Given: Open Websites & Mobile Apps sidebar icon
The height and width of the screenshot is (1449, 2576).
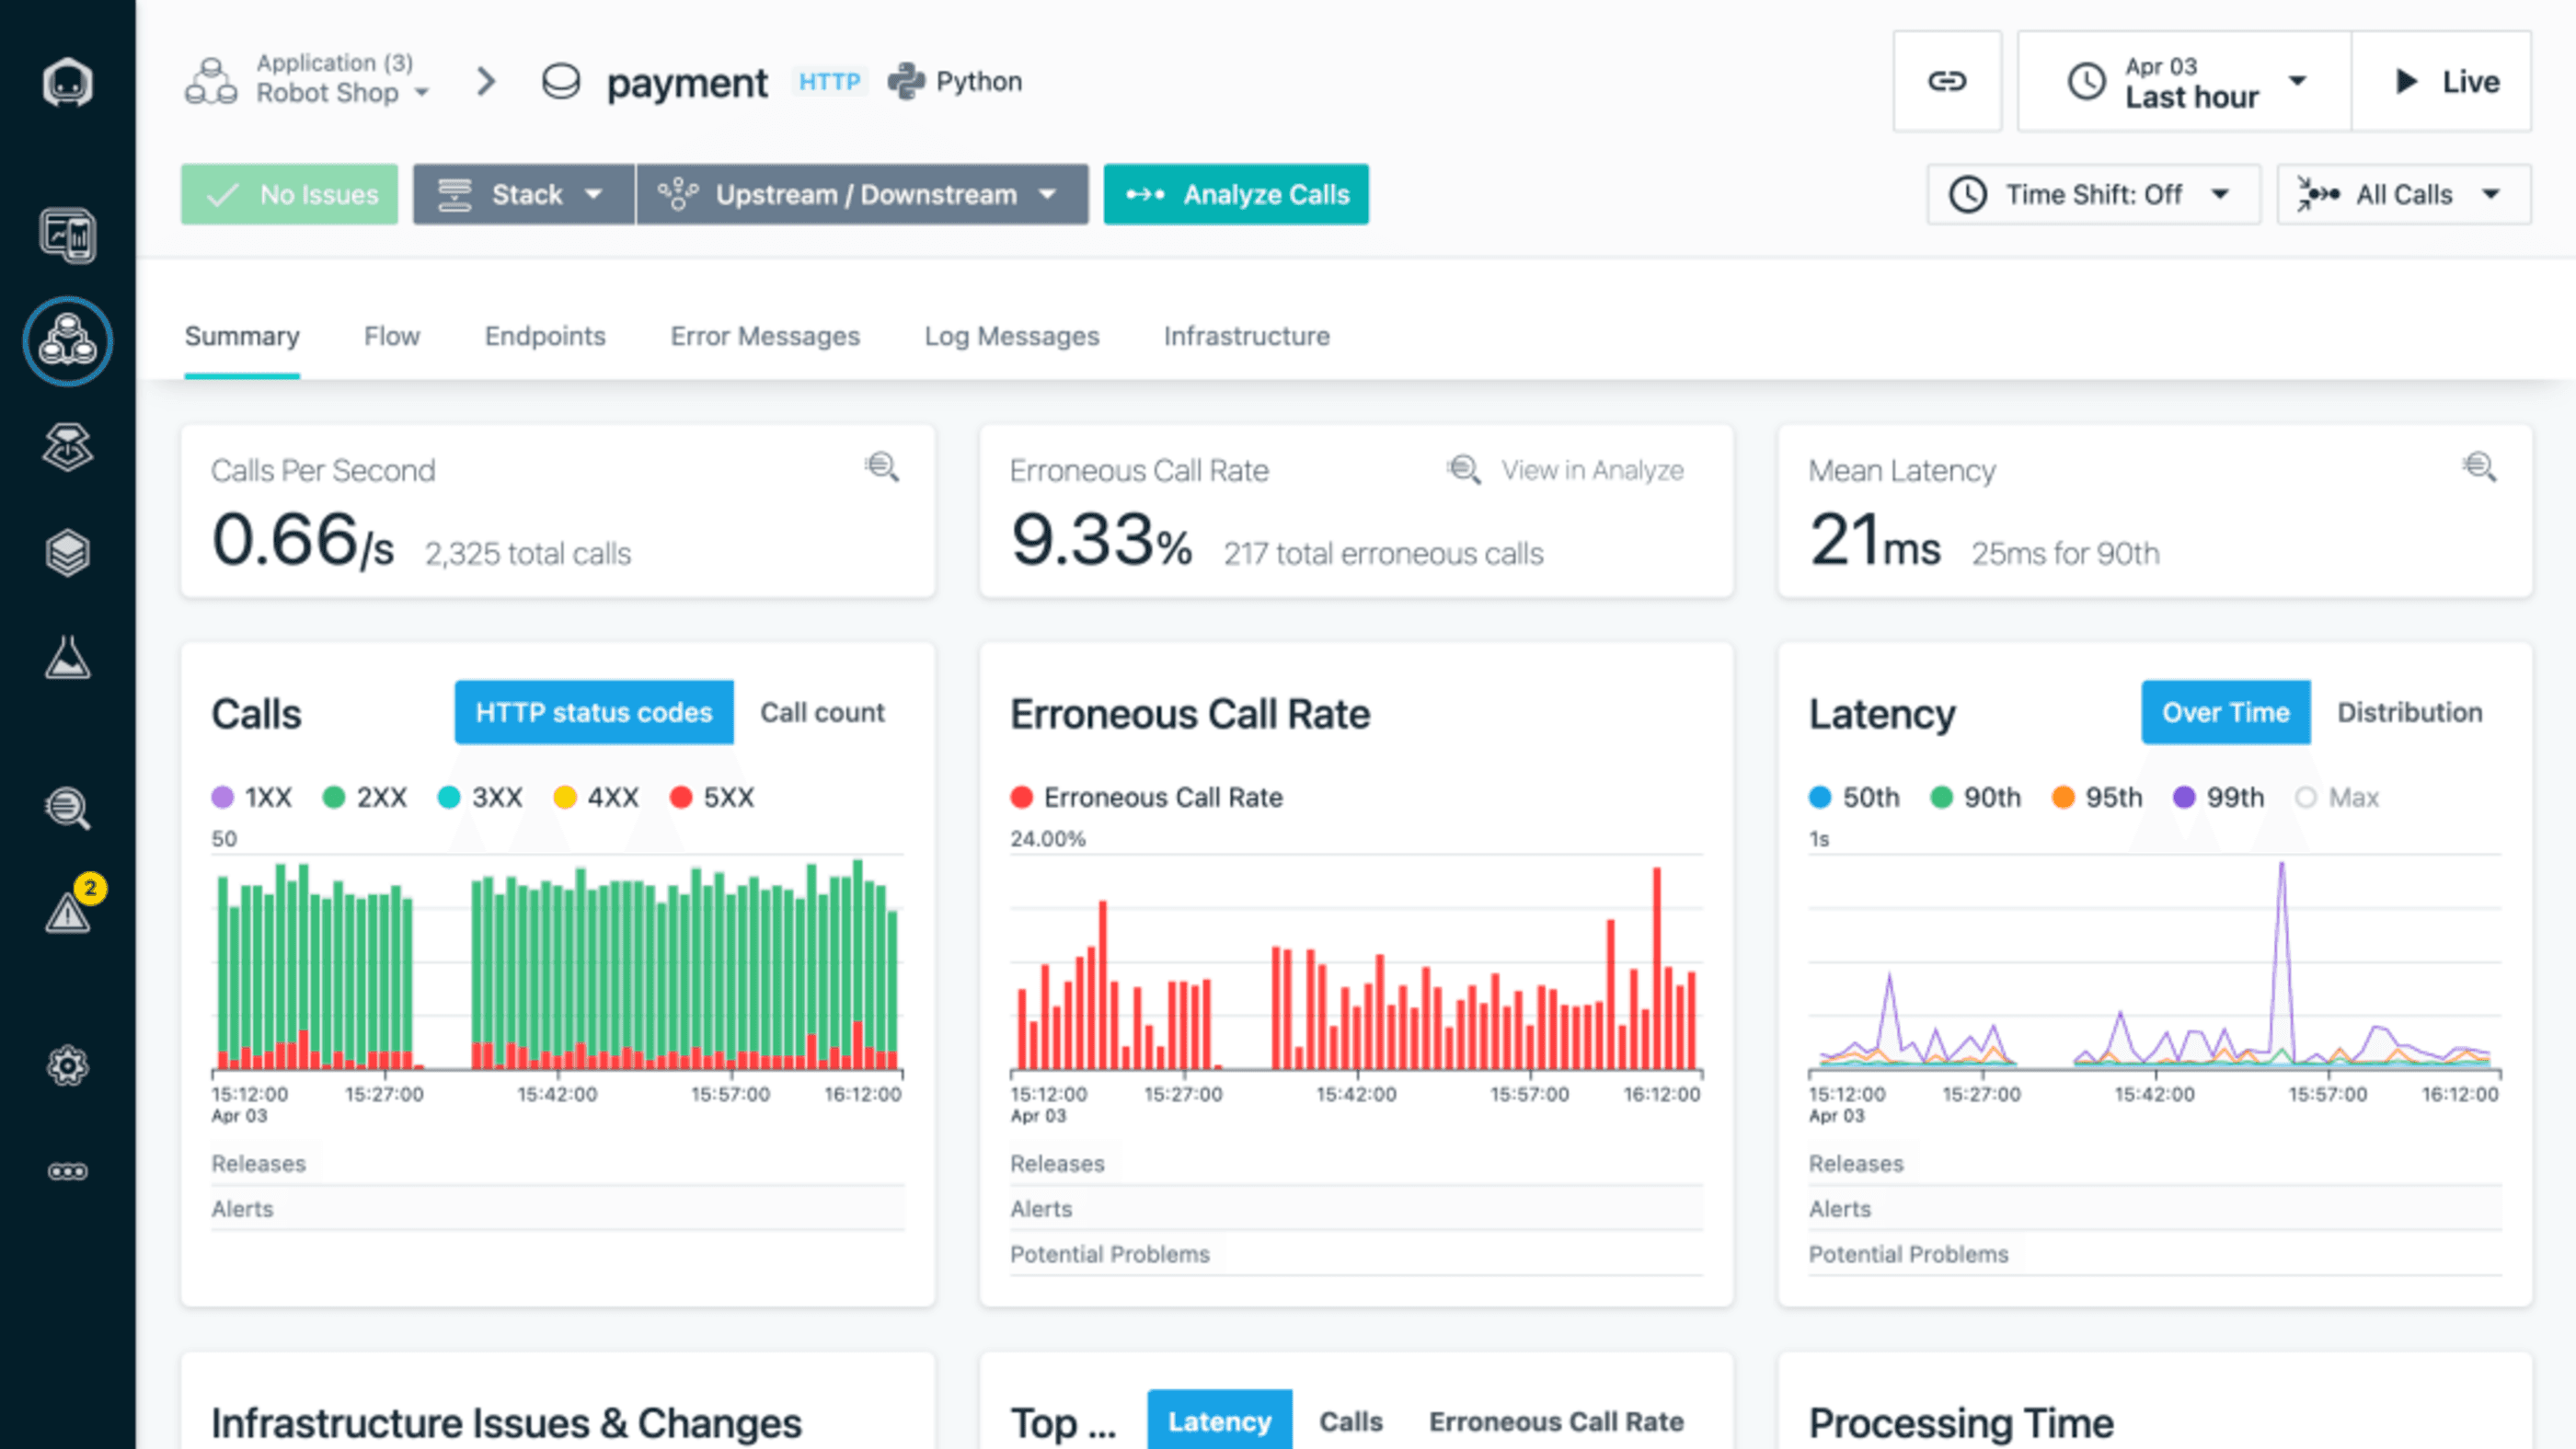Looking at the screenshot, I should click(x=67, y=236).
